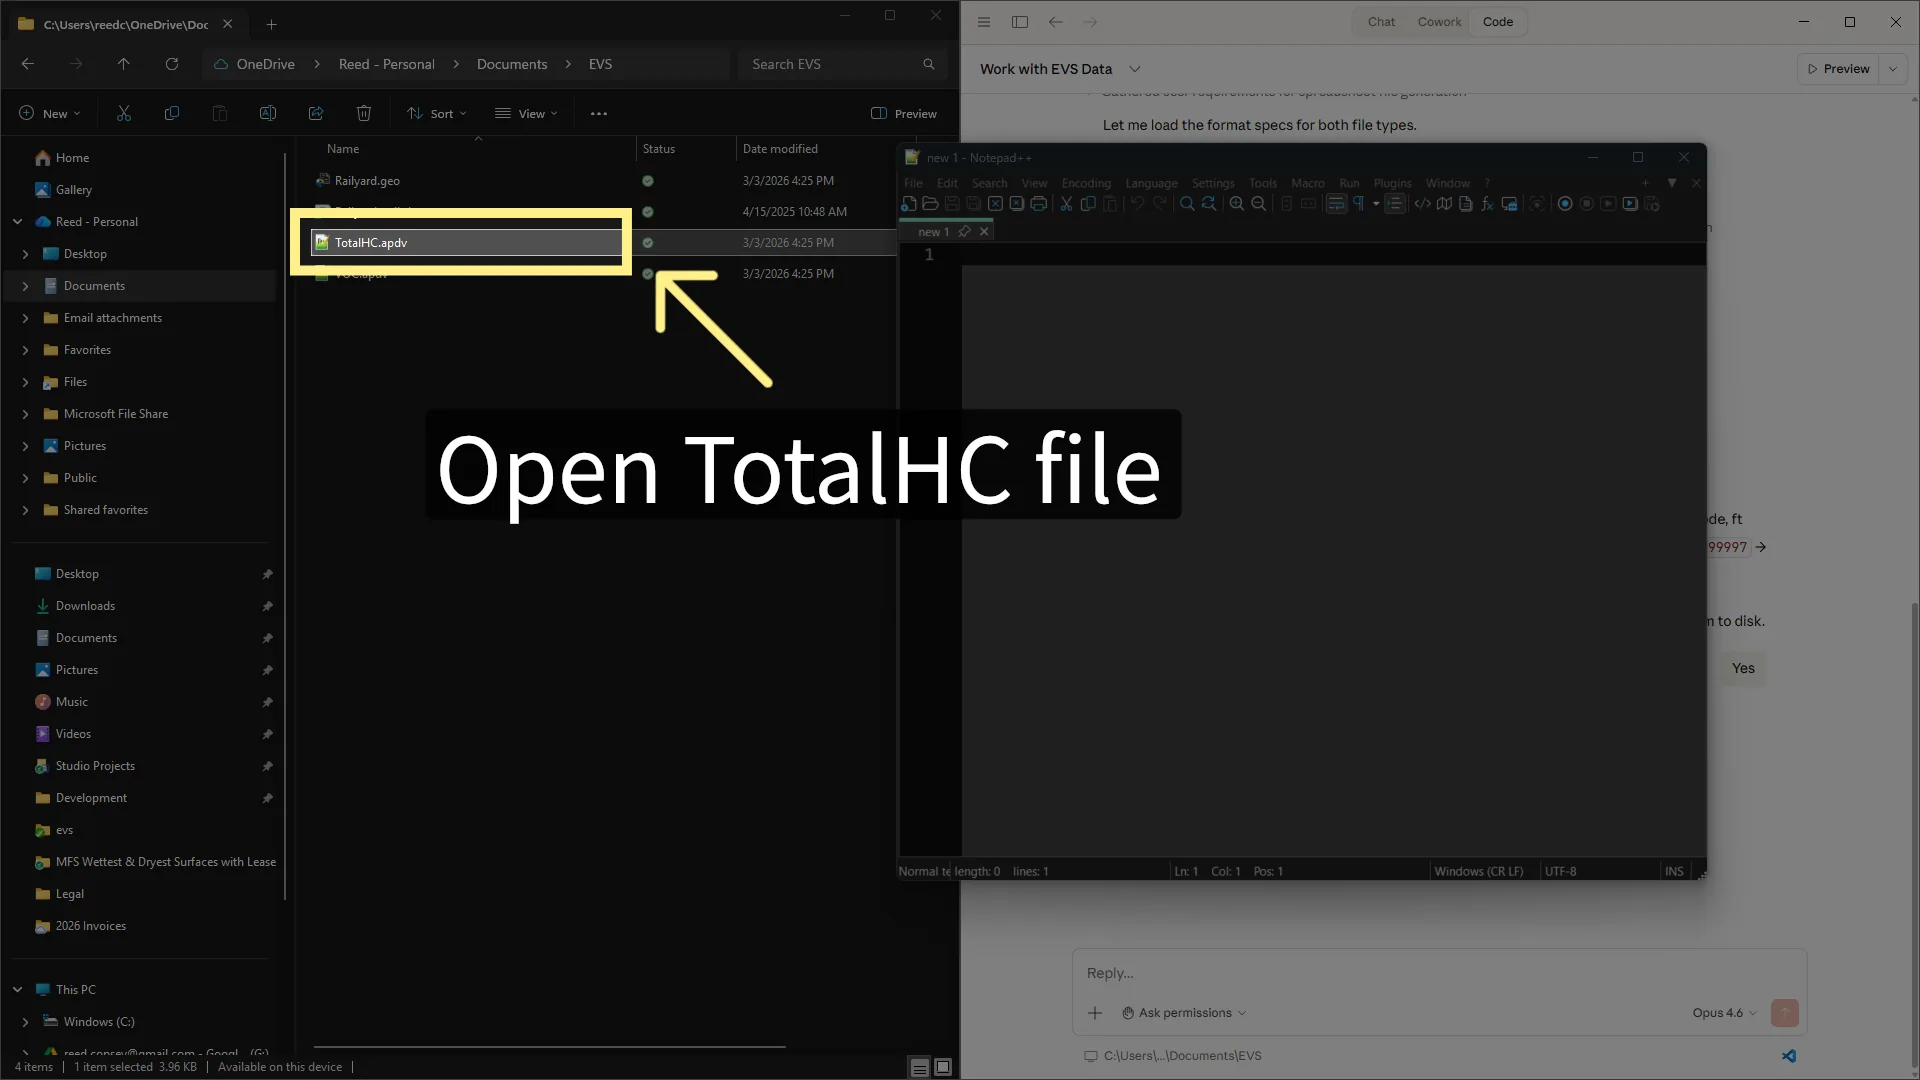Switch to the Cowork tab in Claude
Image resolution: width=1920 pixels, height=1080 pixels.
(1439, 22)
